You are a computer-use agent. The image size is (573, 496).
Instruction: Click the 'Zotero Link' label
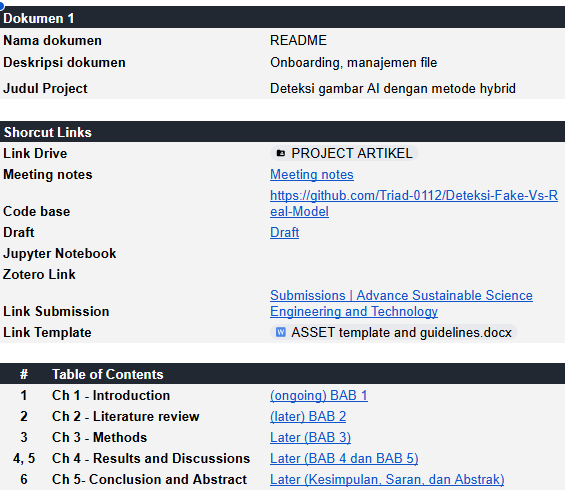coord(39,274)
